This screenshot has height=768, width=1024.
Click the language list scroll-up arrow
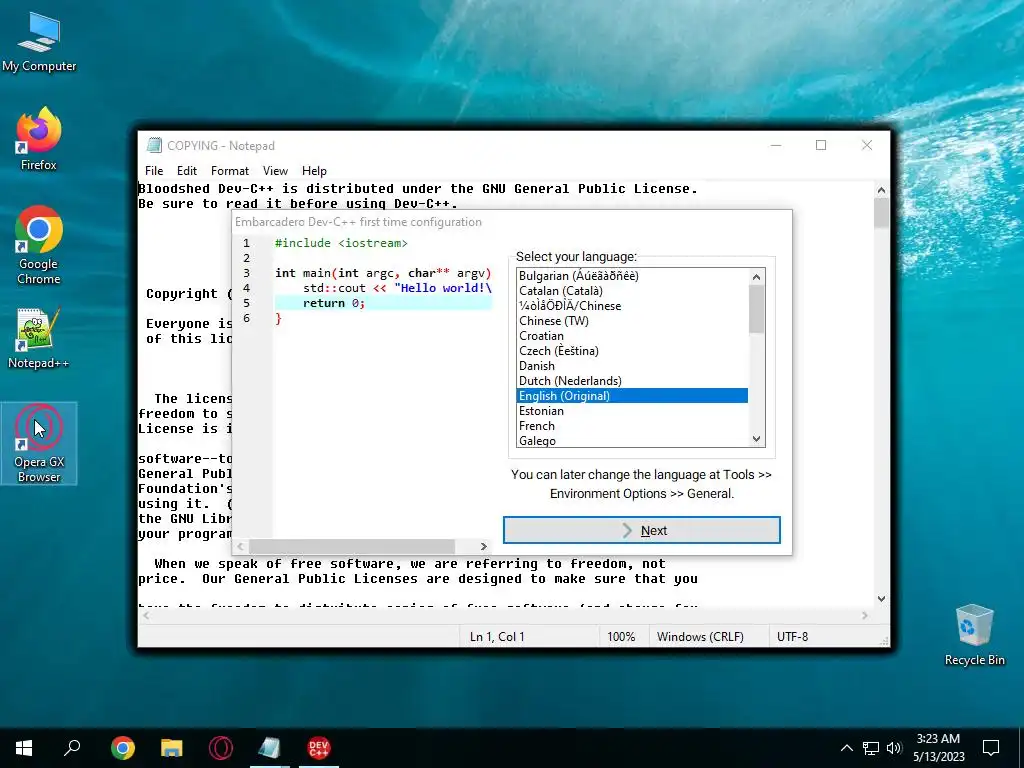(756, 277)
